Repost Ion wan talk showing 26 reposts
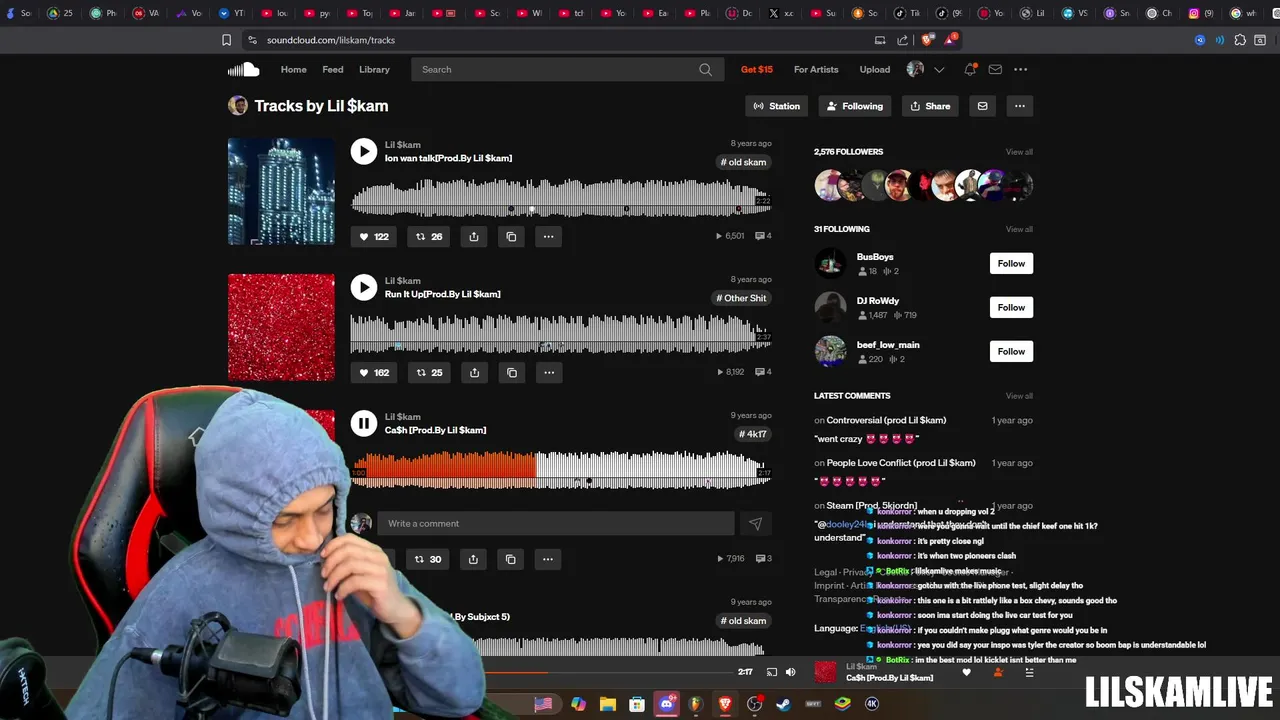 click(x=429, y=236)
